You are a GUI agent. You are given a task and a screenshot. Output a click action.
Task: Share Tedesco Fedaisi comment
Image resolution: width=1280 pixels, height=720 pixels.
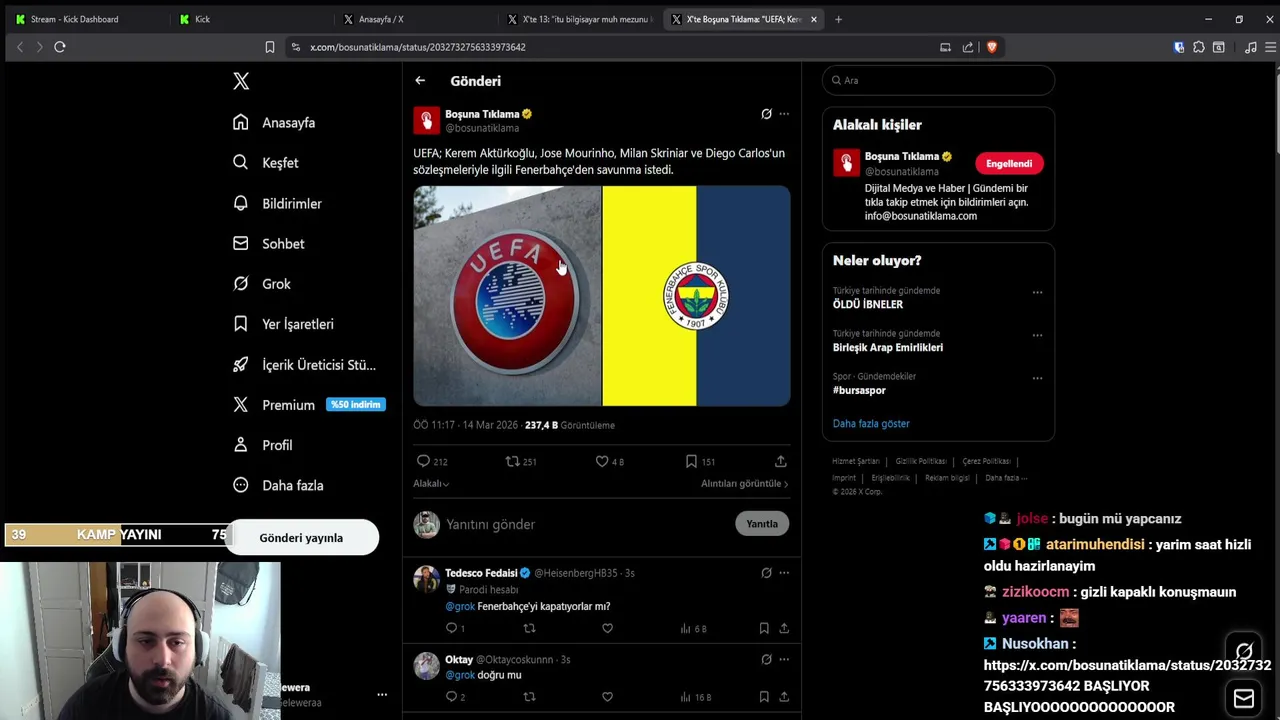(784, 628)
